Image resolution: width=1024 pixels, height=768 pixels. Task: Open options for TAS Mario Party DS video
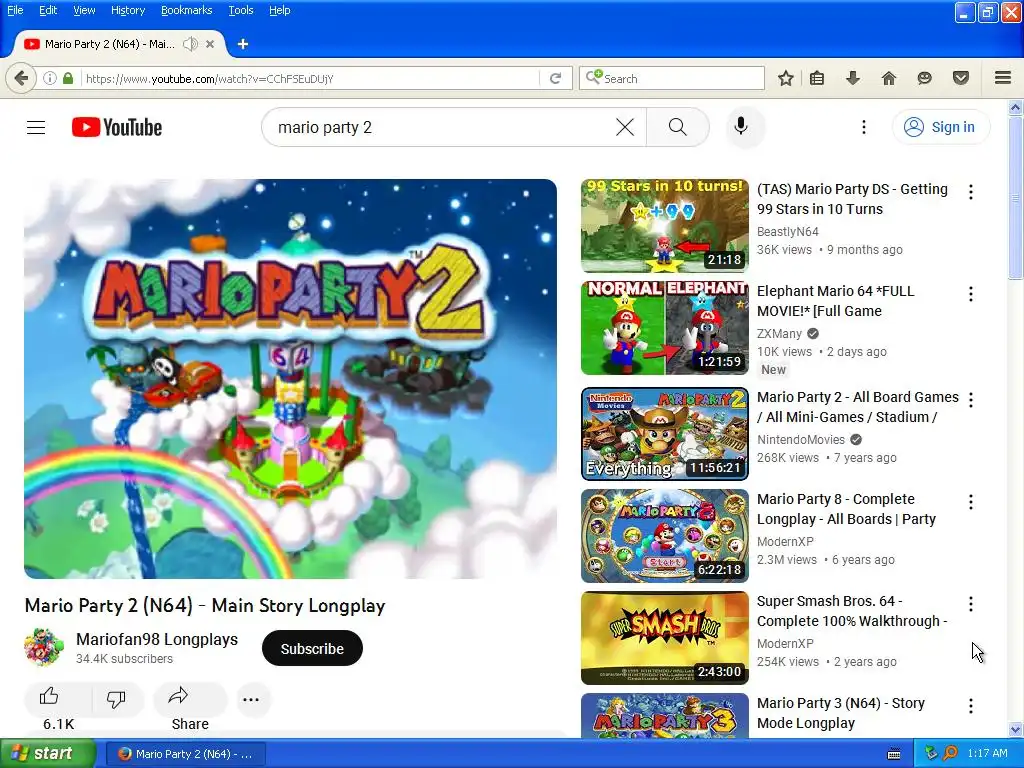(971, 192)
